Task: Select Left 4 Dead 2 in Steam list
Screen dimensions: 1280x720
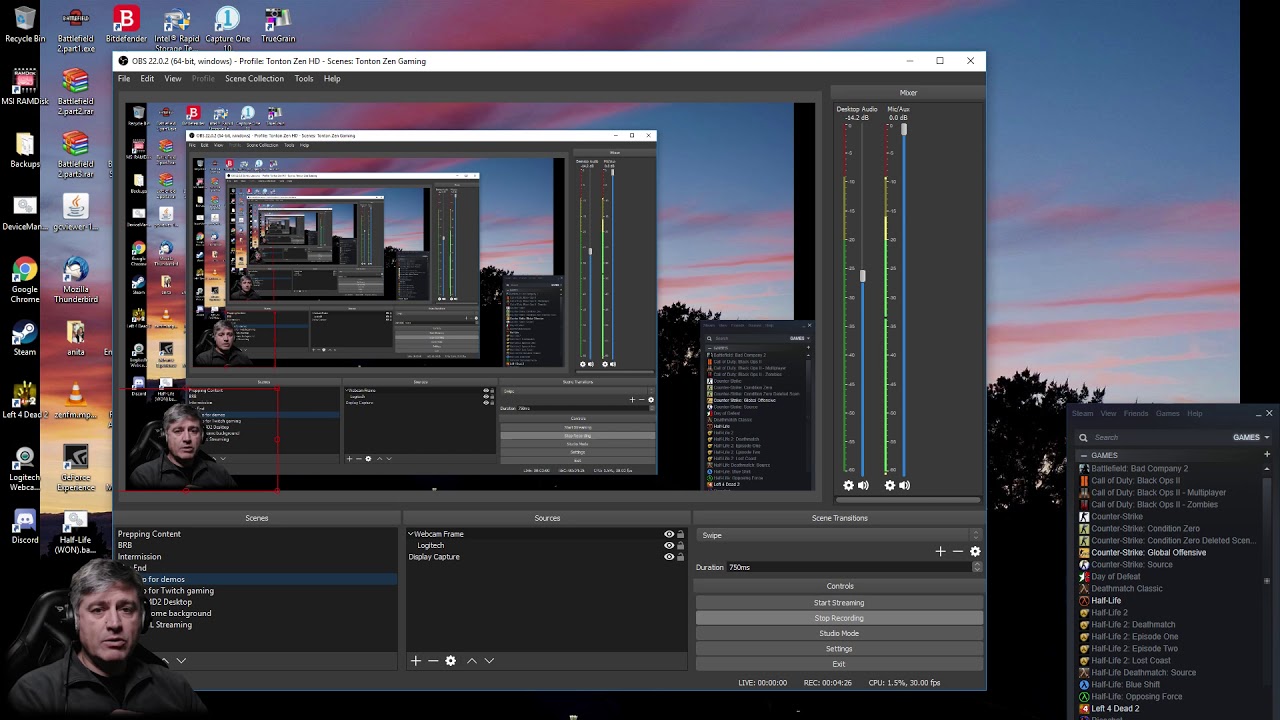Action: point(1115,709)
